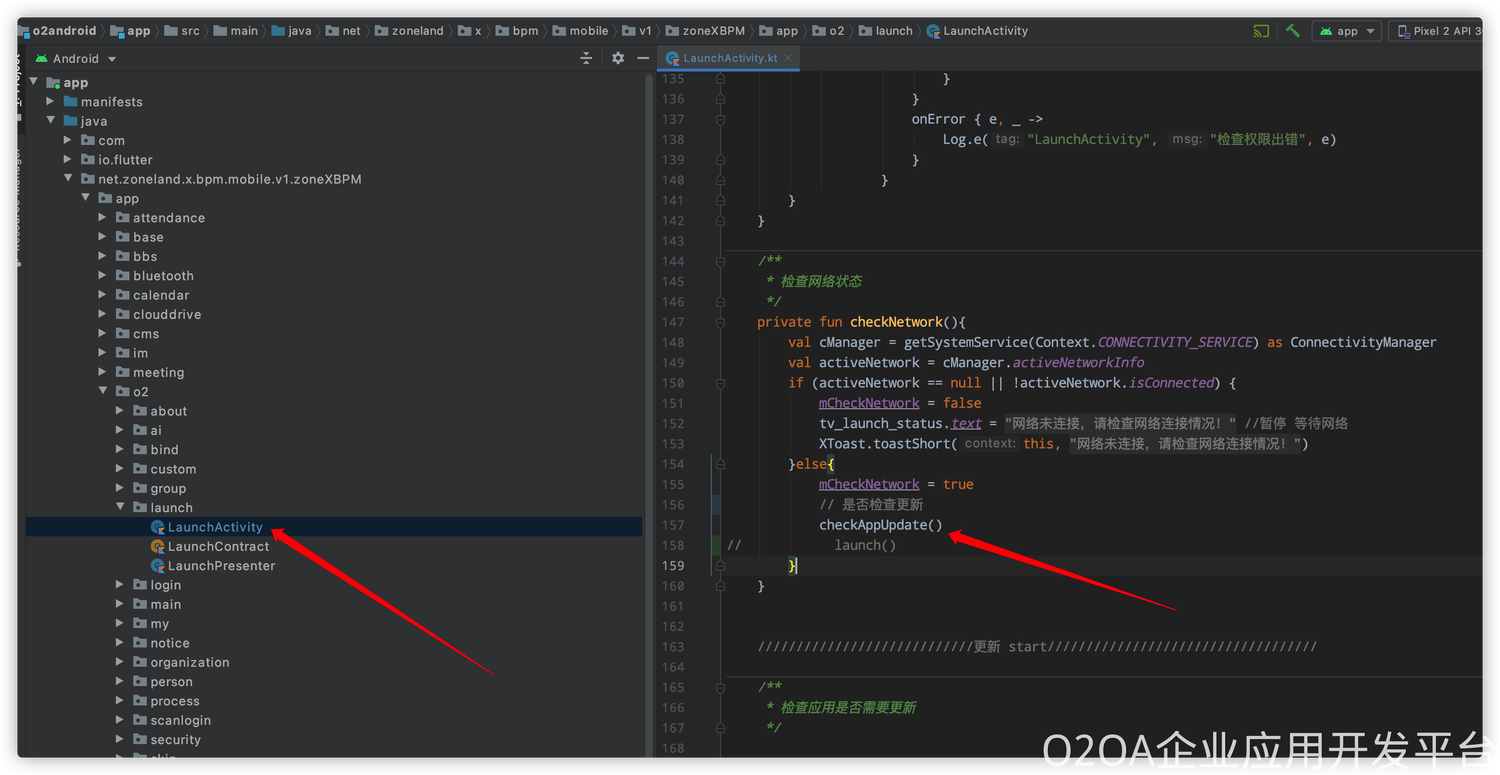1500x775 pixels.
Task: Open LaunchContract file in project tree
Action: [218, 546]
